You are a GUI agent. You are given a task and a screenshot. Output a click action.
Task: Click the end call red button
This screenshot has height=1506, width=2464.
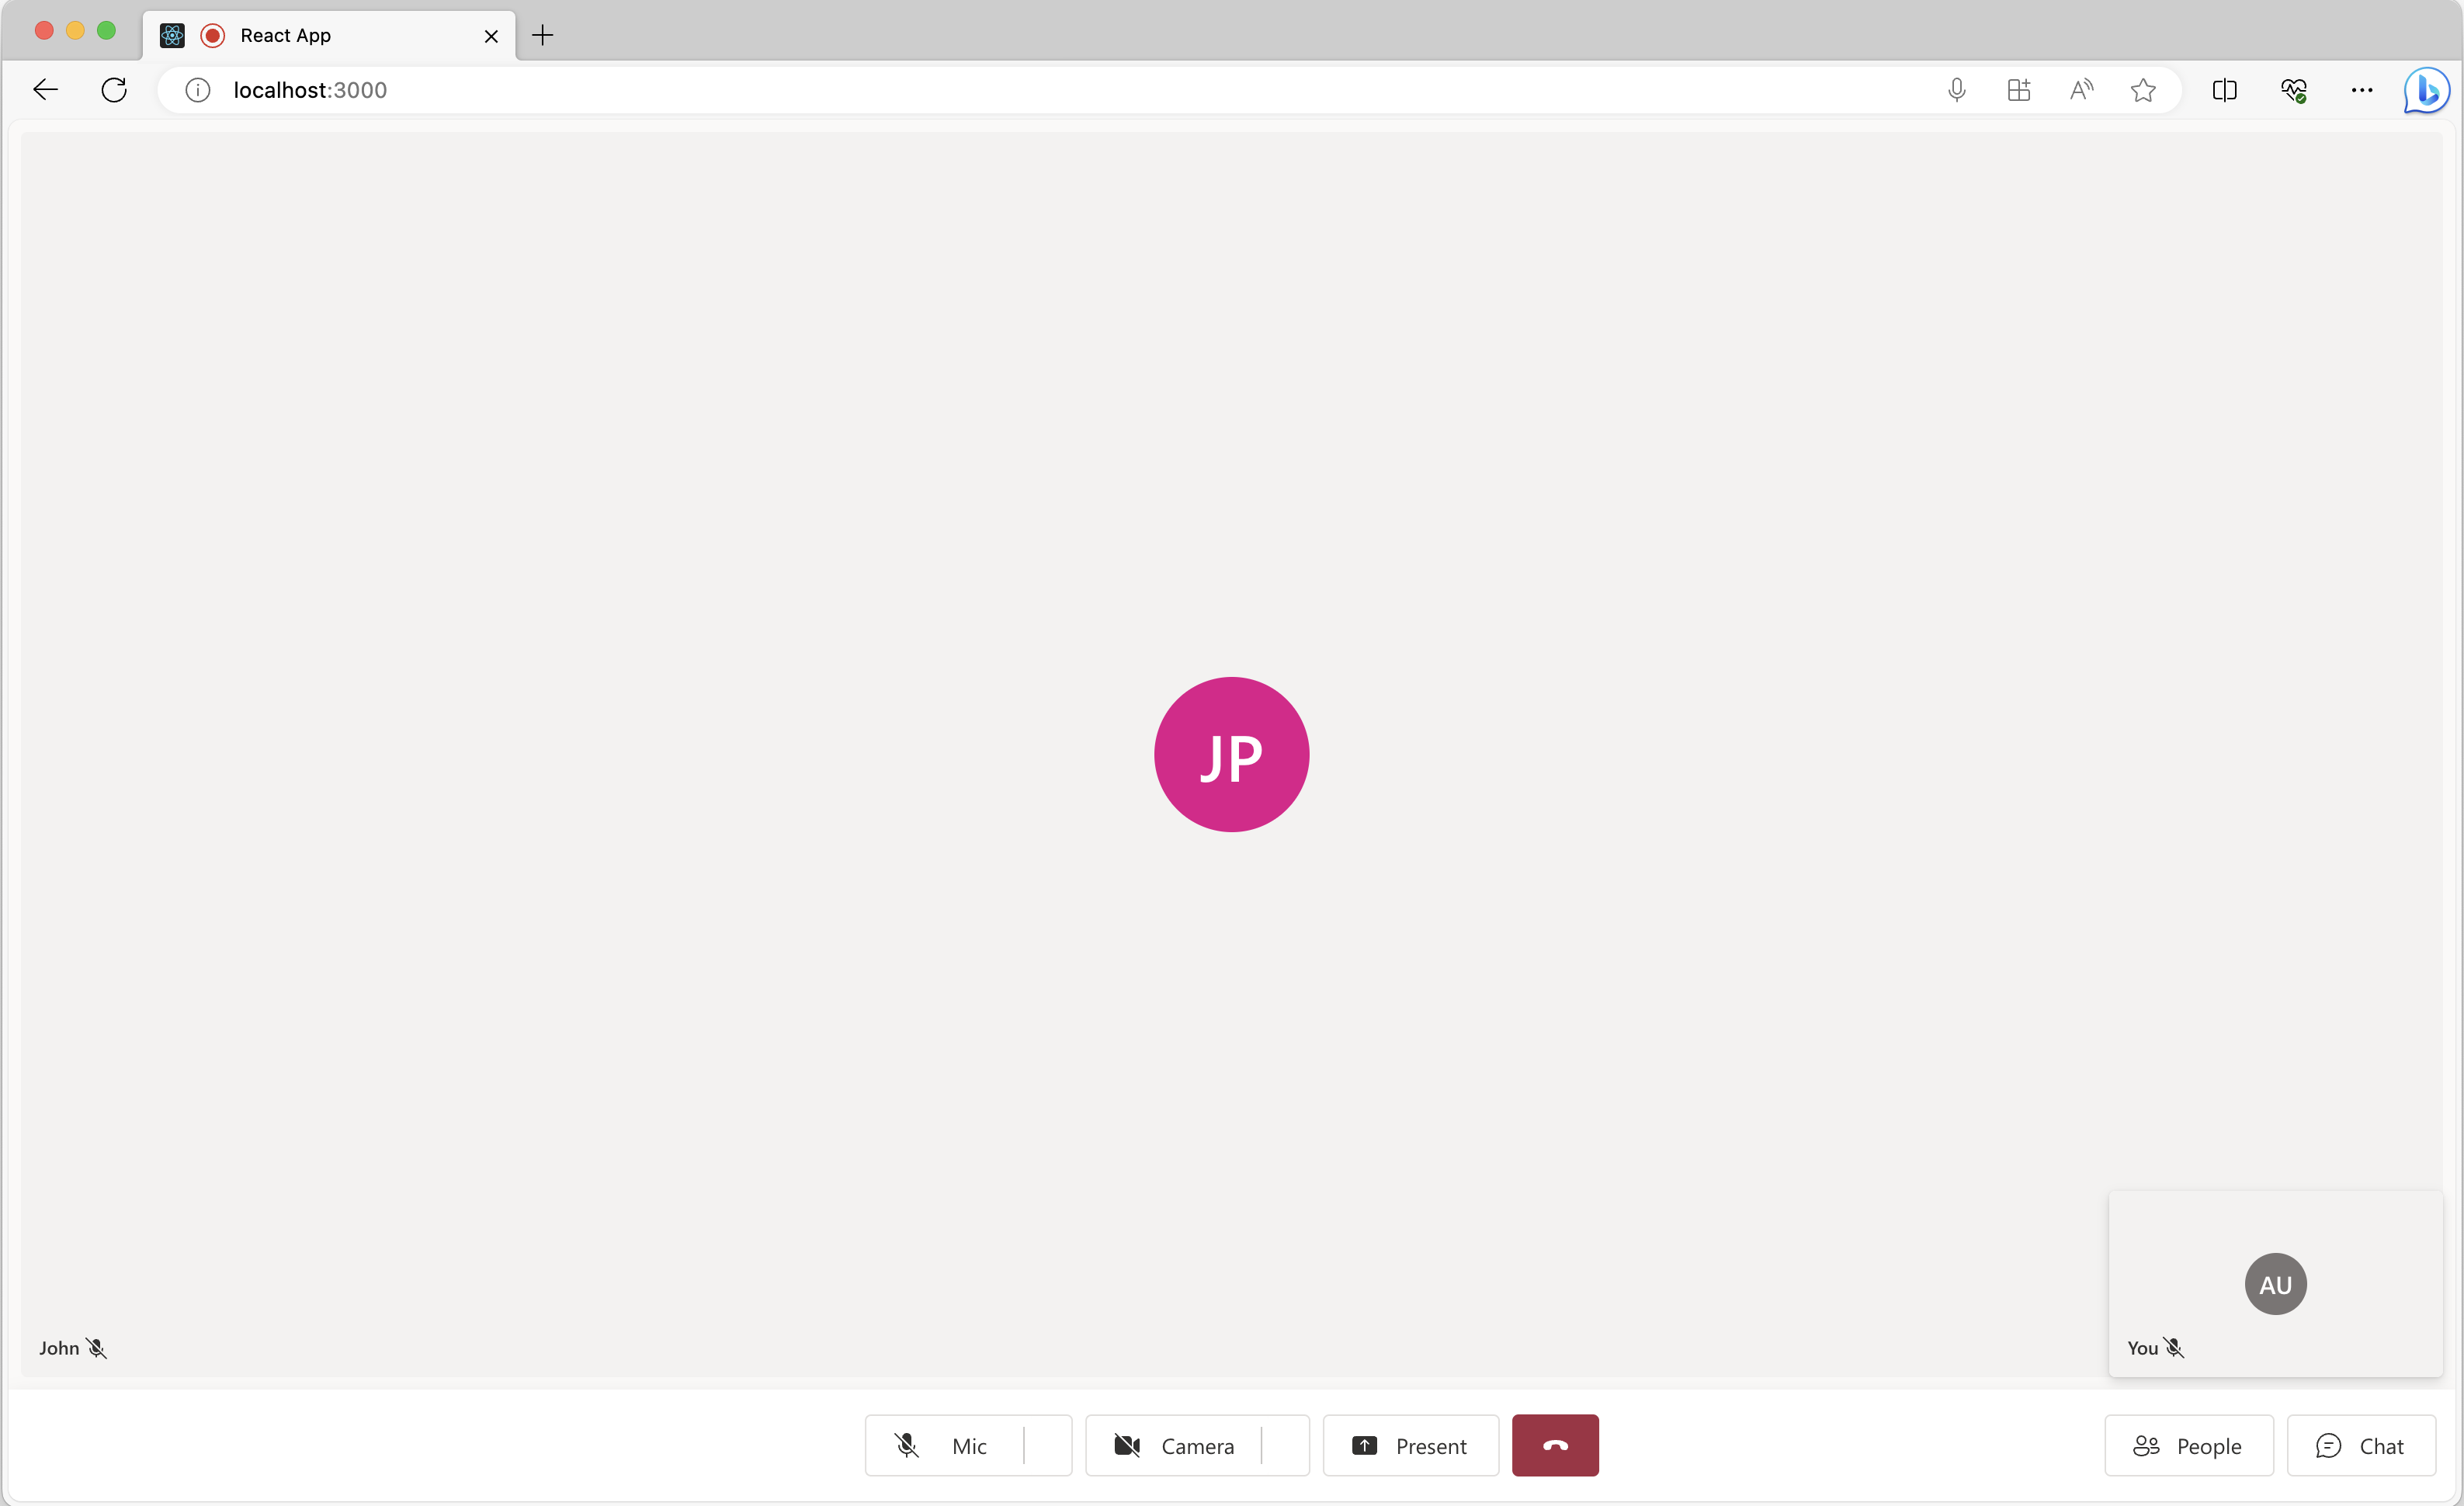click(x=1554, y=1445)
